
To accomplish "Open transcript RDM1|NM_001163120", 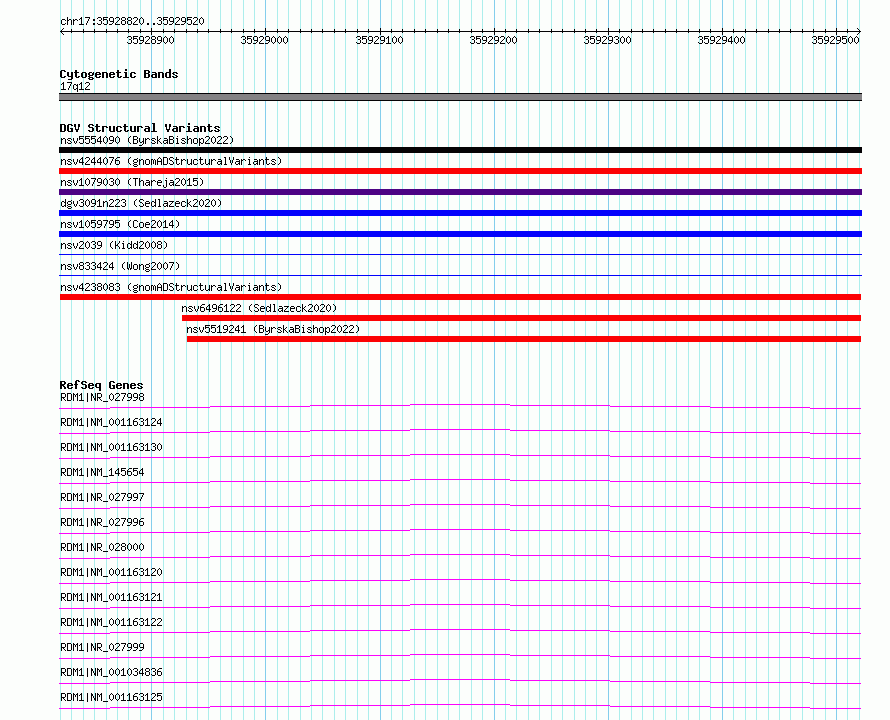I will coord(111,572).
